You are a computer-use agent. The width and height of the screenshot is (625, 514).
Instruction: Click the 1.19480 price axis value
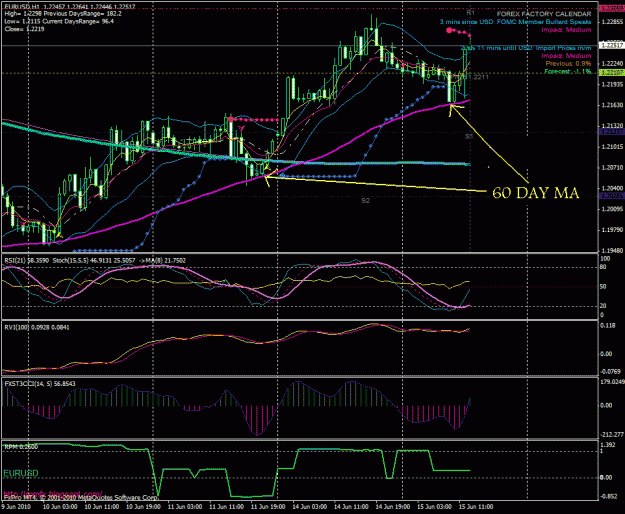point(612,251)
